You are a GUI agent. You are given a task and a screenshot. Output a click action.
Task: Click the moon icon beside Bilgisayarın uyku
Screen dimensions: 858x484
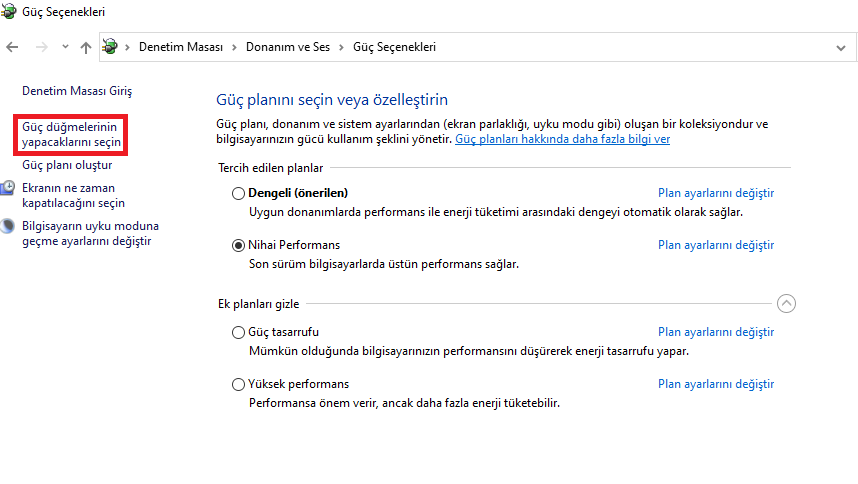[9, 226]
